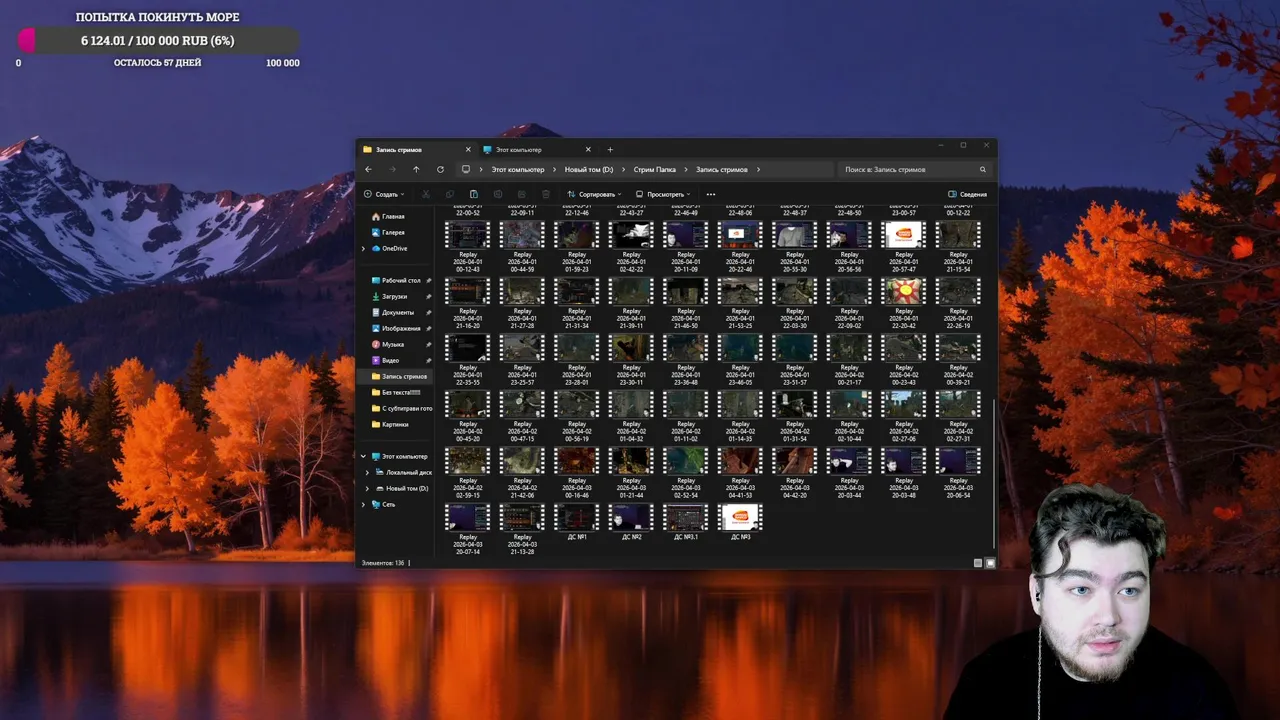Click chevron after Запись стримов in path
Screen dimensions: 1280x720
point(759,169)
